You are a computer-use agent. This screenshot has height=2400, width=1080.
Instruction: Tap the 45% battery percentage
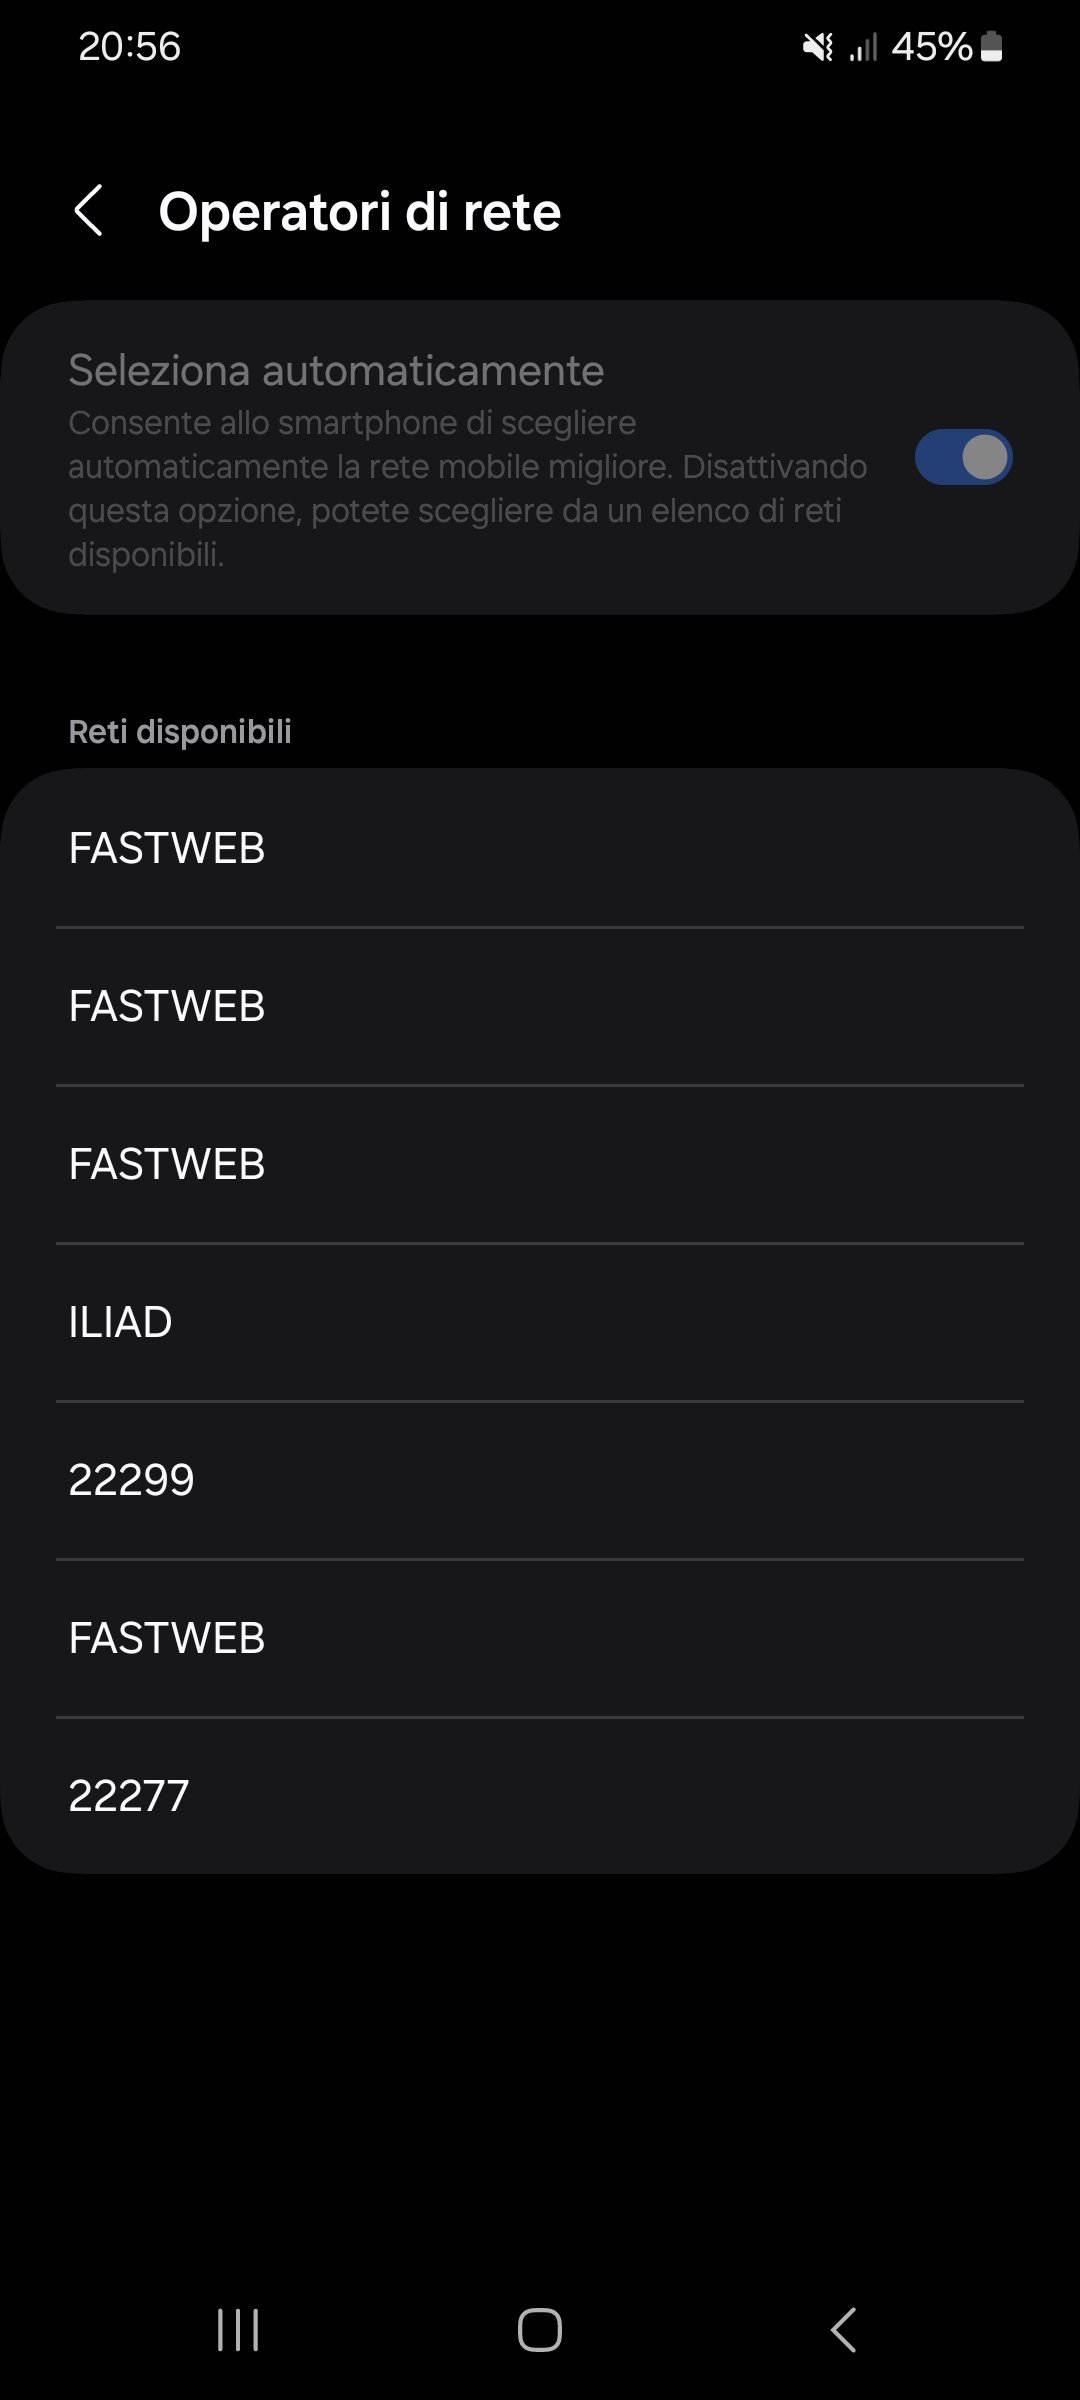coord(931,47)
